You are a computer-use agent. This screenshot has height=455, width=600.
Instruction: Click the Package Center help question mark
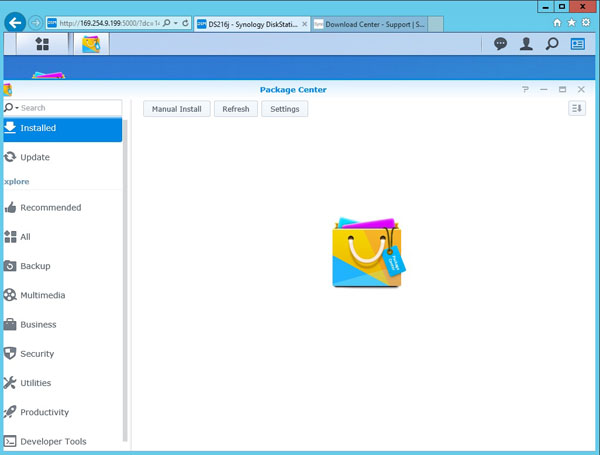click(525, 89)
